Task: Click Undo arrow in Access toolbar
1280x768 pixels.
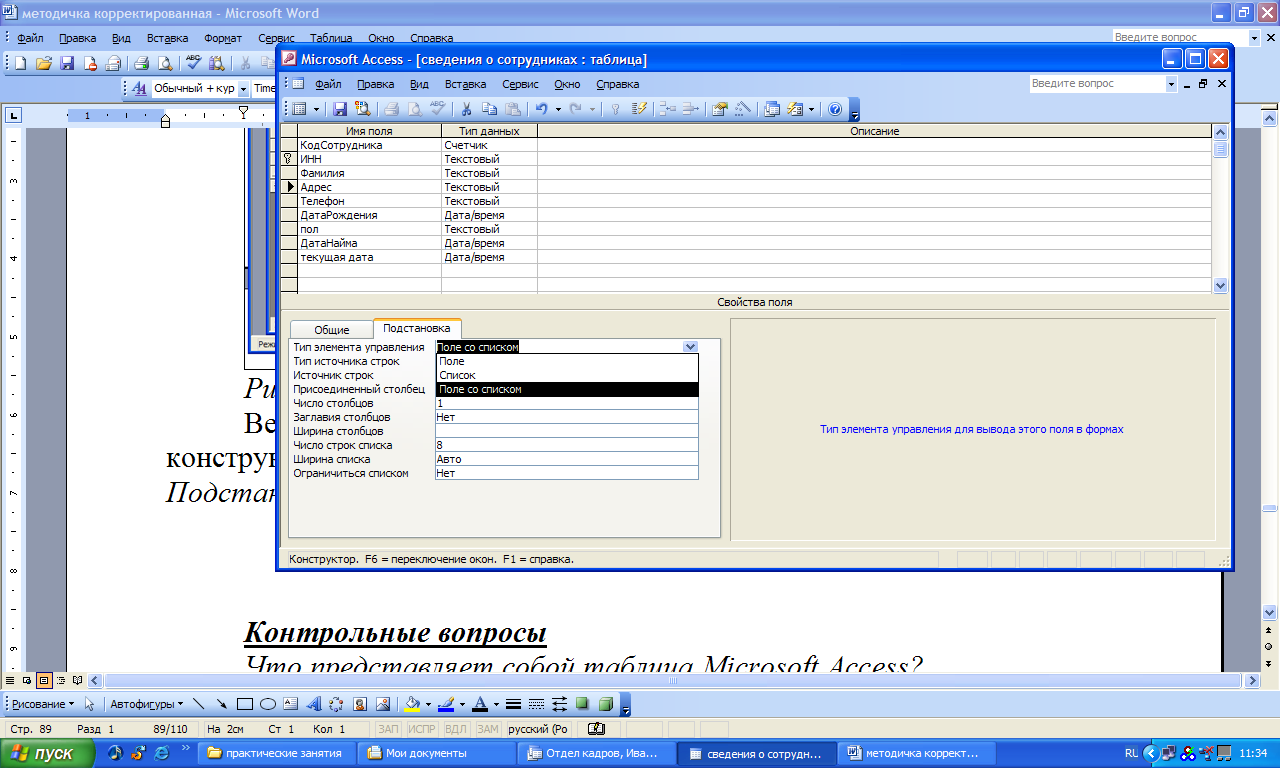Action: (x=541, y=109)
